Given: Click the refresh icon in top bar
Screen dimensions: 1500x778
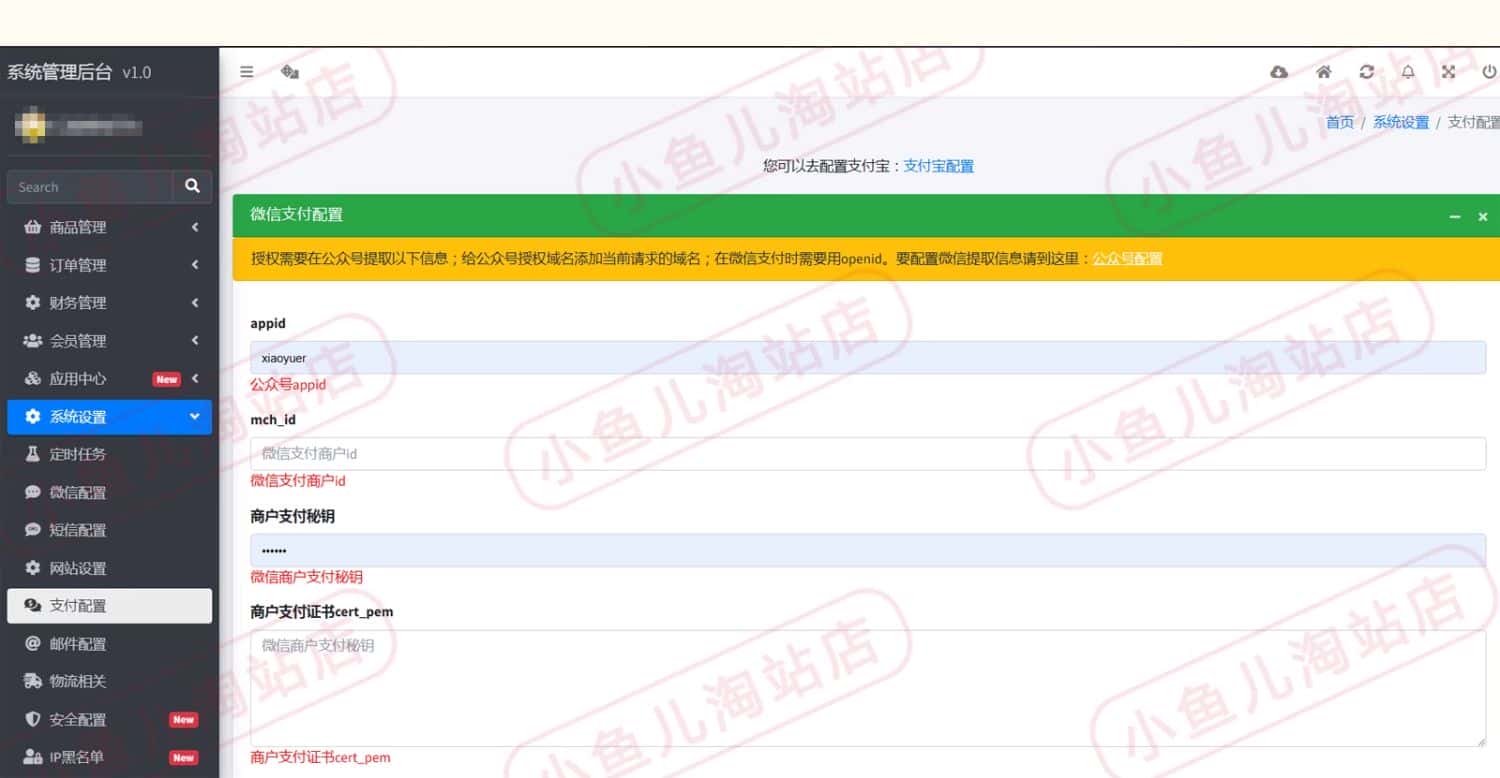Looking at the screenshot, I should (x=1366, y=72).
